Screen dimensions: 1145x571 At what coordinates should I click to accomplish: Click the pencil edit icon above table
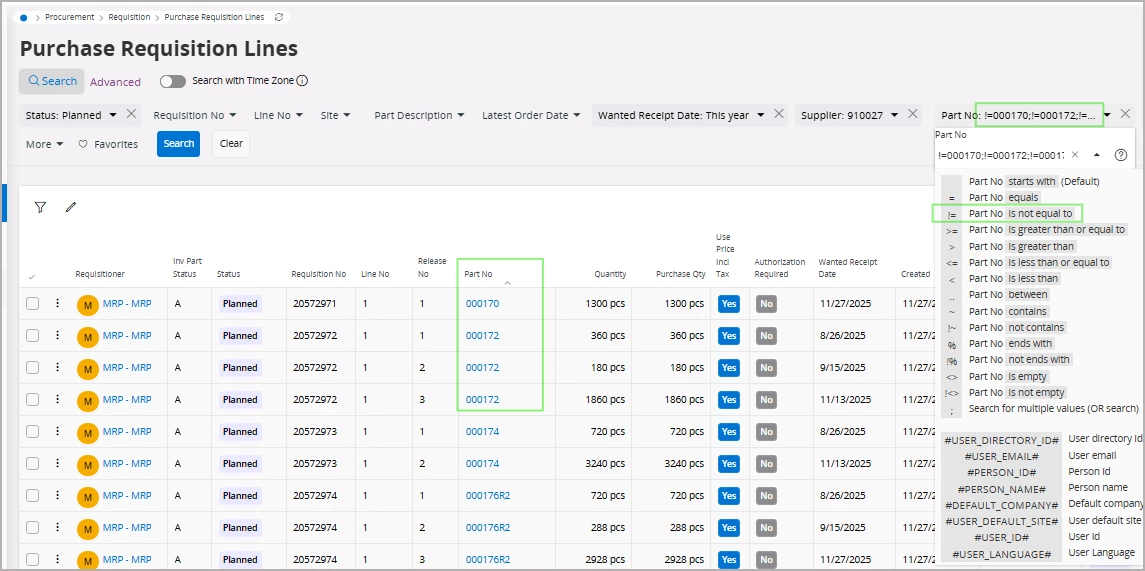(70, 207)
